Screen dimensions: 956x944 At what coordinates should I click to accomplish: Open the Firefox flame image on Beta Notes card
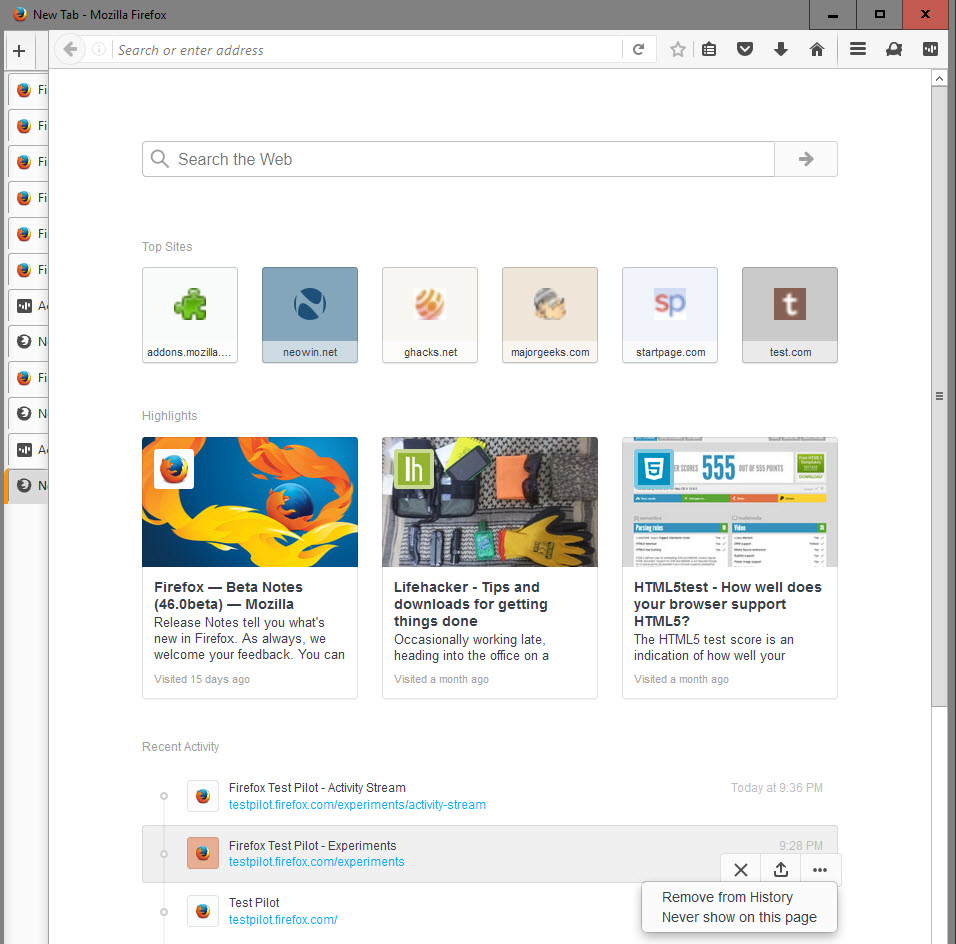(250, 502)
